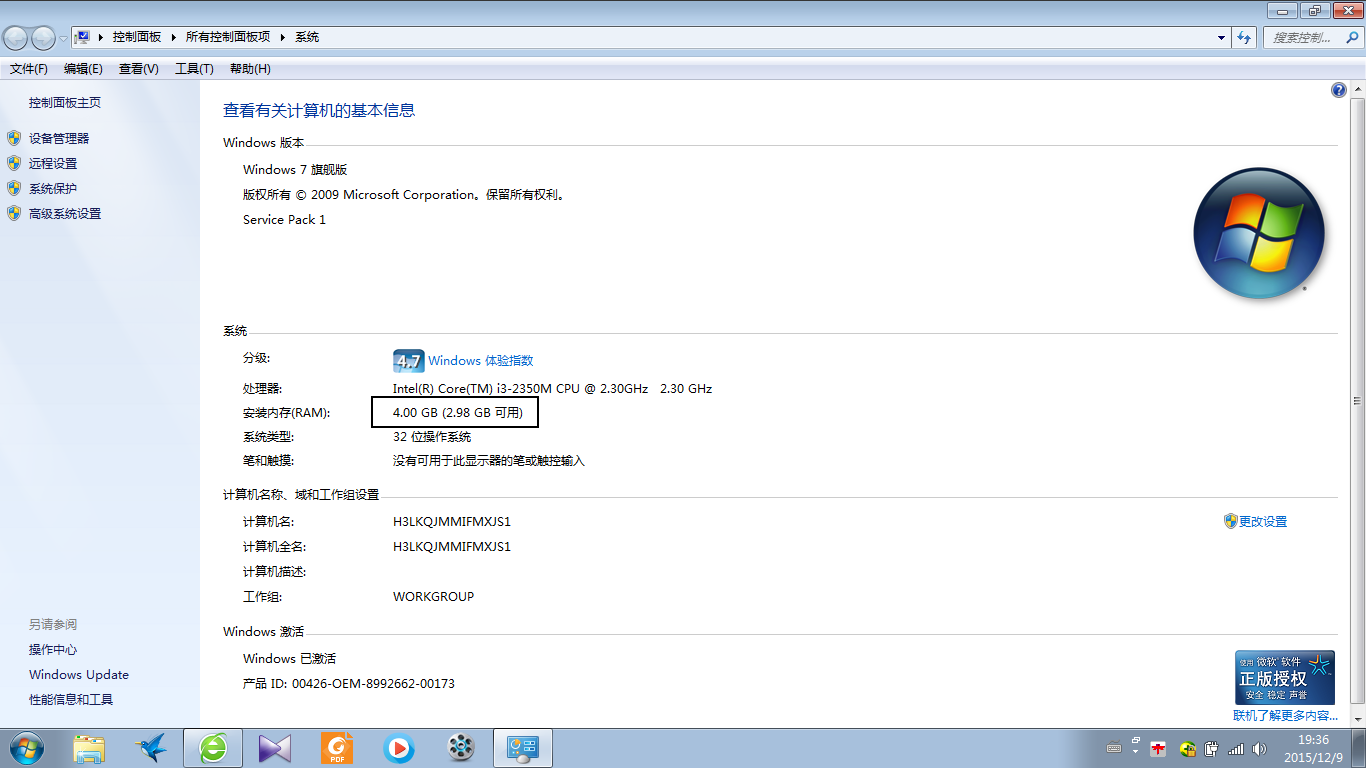The height and width of the screenshot is (768, 1366).
Task: Open Windows Update link
Action: [79, 674]
